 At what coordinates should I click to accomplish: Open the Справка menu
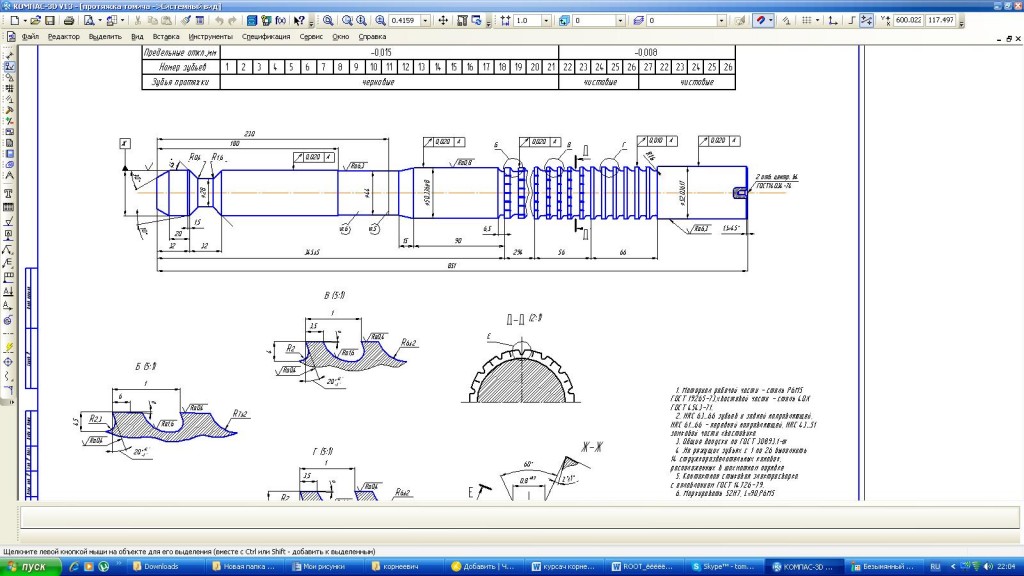click(x=372, y=37)
